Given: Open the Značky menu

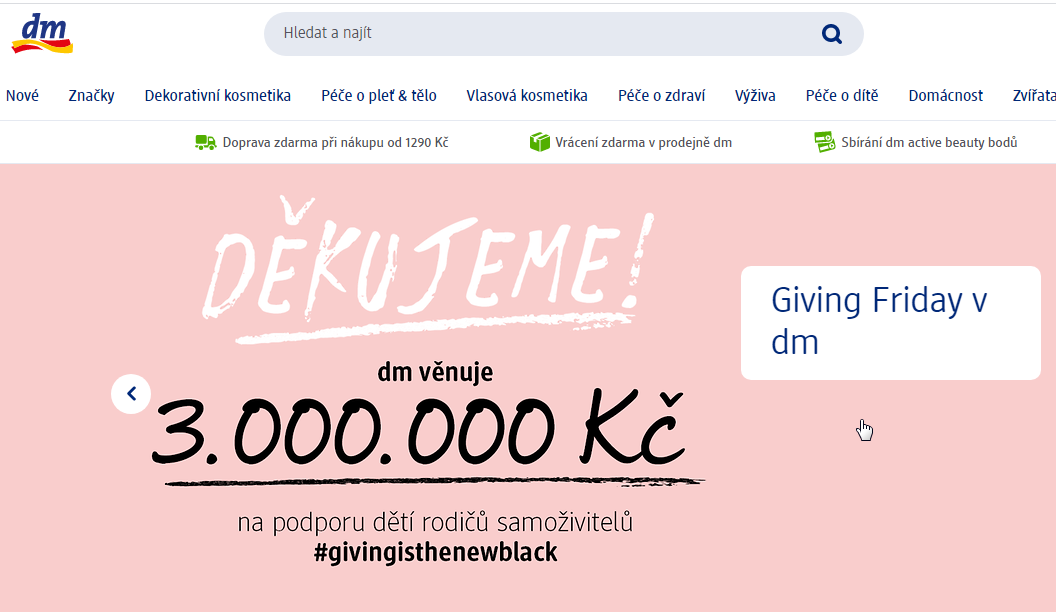Looking at the screenshot, I should [x=92, y=96].
